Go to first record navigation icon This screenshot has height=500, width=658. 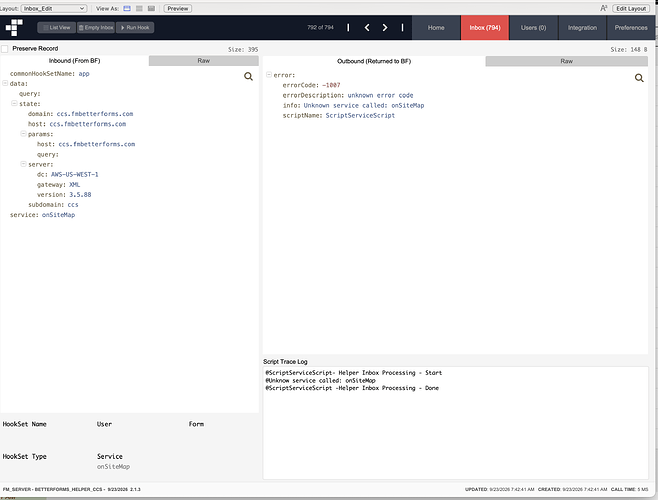click(x=348, y=28)
